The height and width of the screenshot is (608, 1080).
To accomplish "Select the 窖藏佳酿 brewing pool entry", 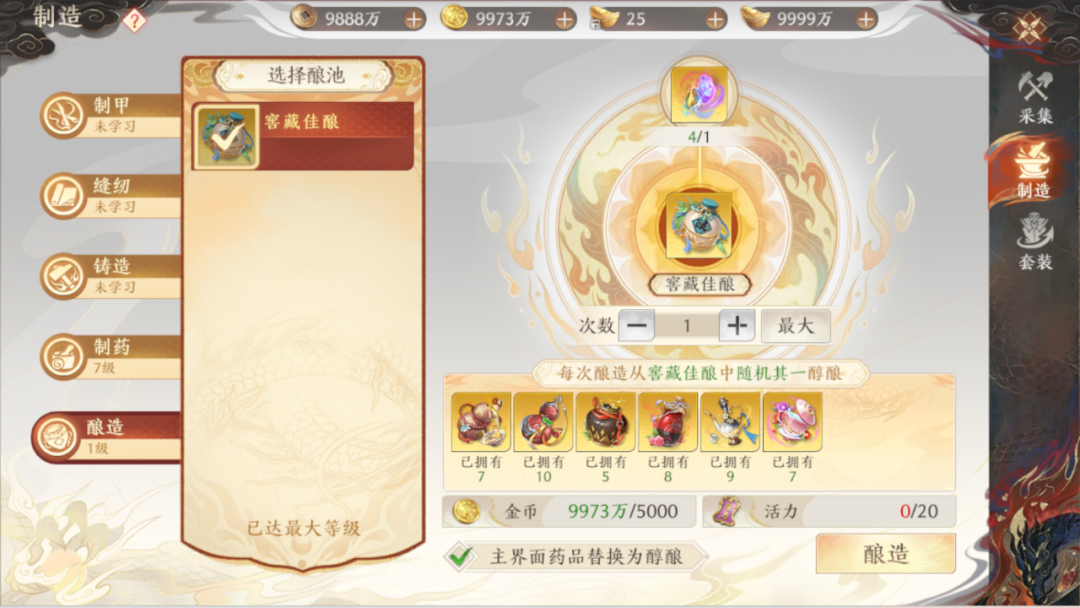I will click(303, 136).
